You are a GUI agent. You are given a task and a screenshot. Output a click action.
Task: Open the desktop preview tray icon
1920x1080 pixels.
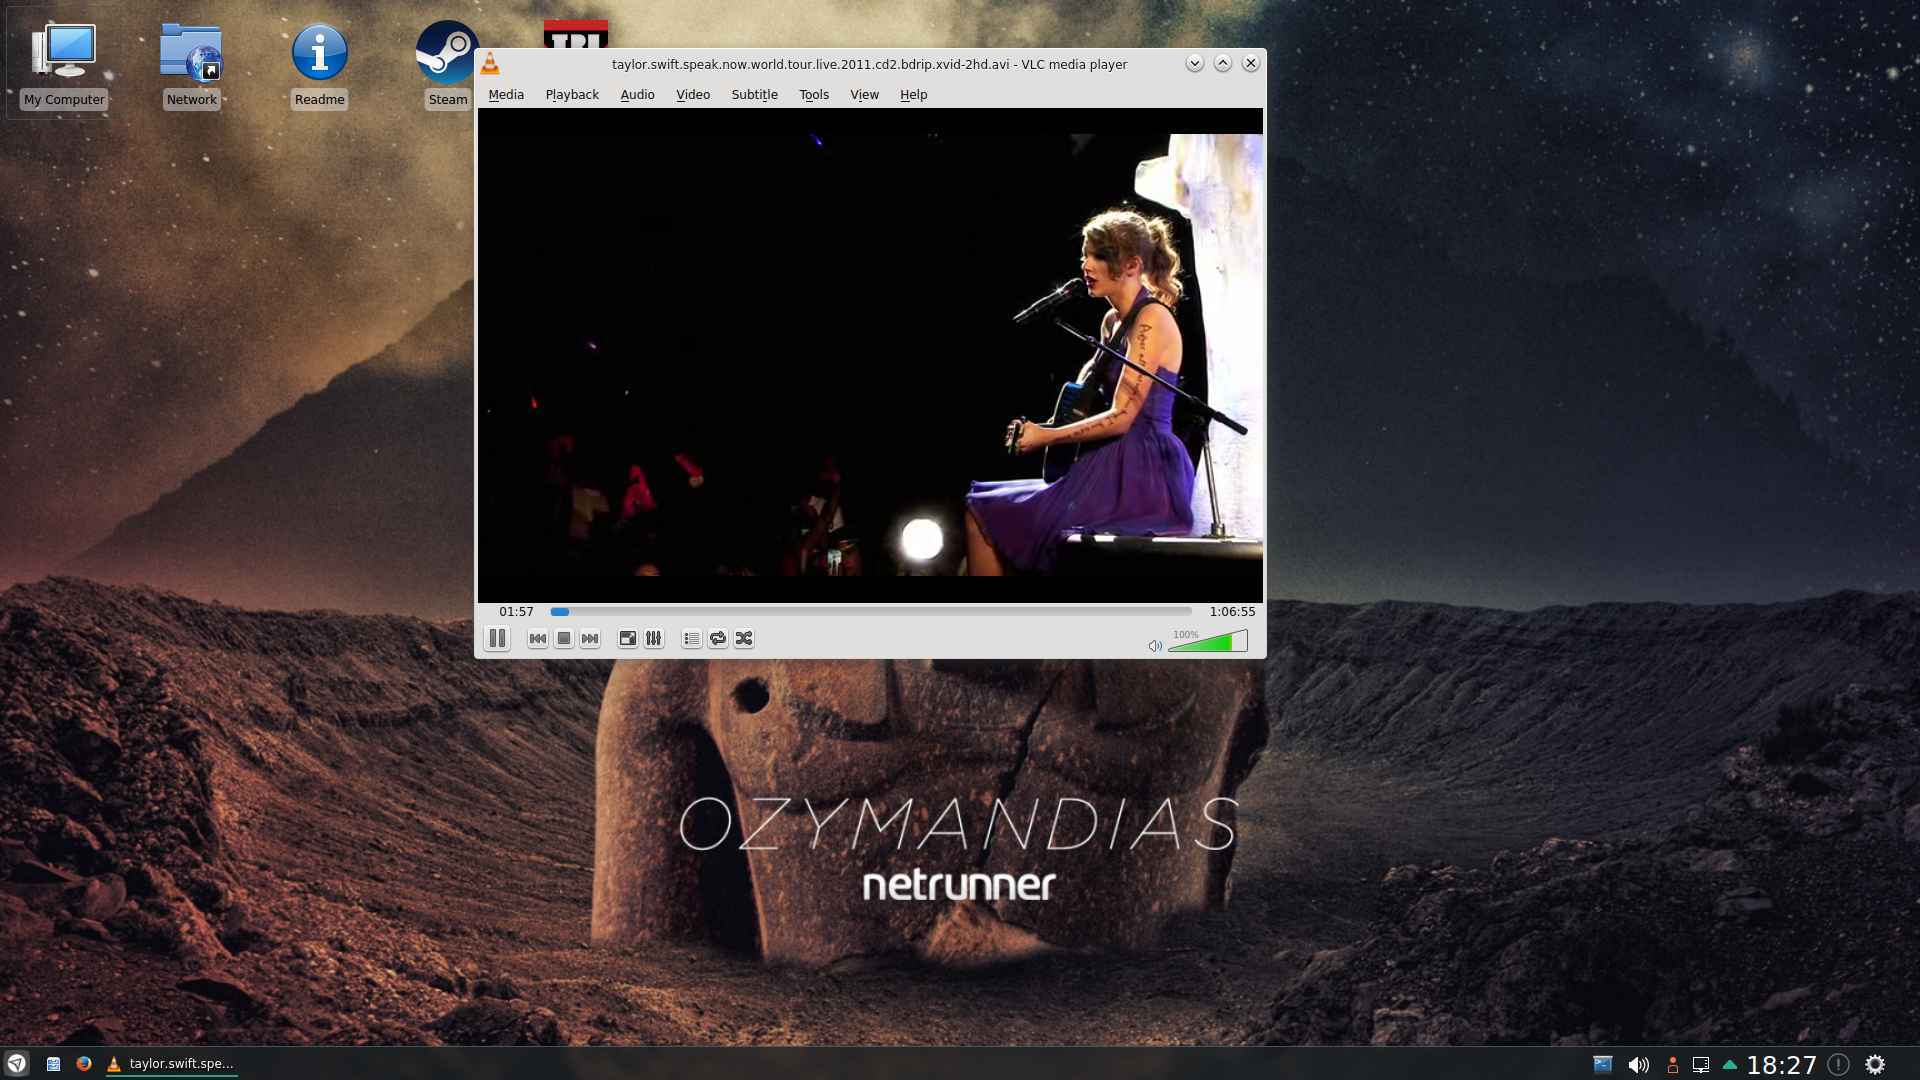coord(1602,1065)
